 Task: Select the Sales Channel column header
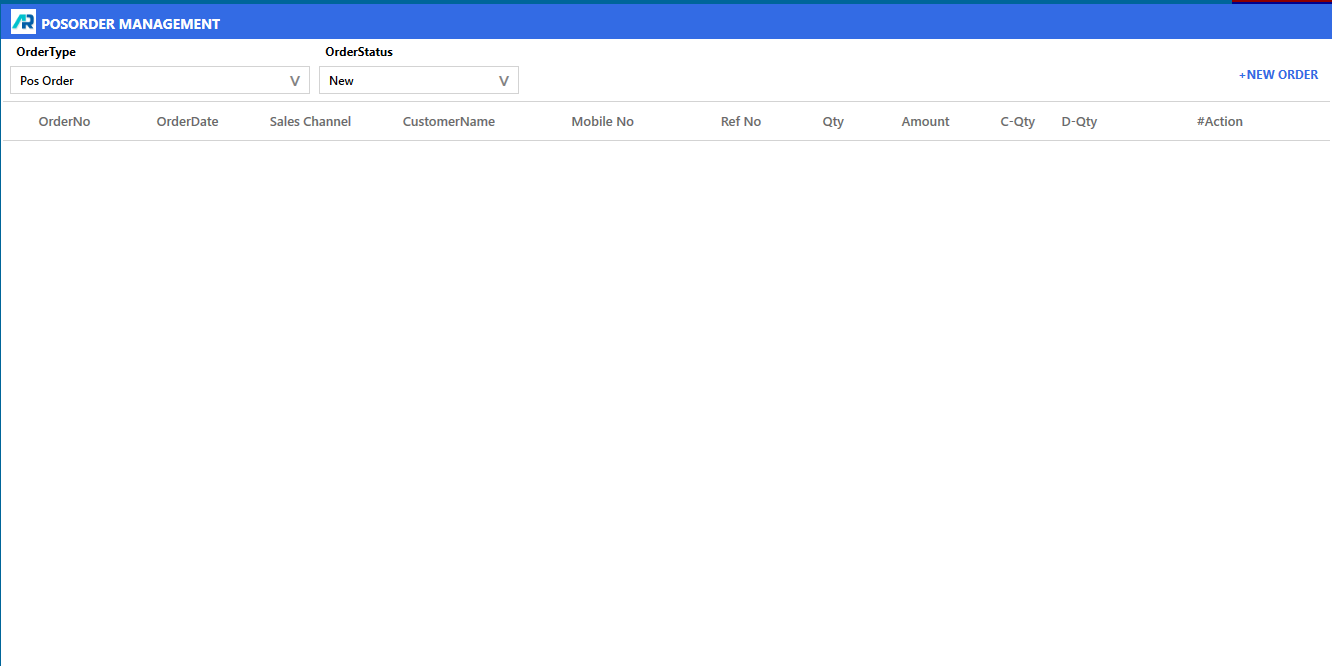tap(310, 121)
